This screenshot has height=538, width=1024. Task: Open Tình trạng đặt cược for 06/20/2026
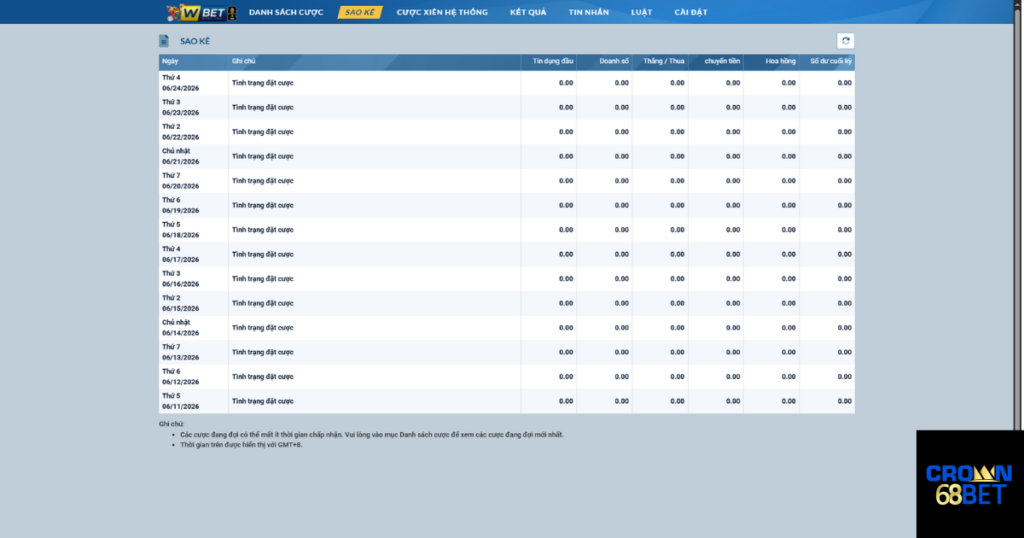tap(263, 181)
